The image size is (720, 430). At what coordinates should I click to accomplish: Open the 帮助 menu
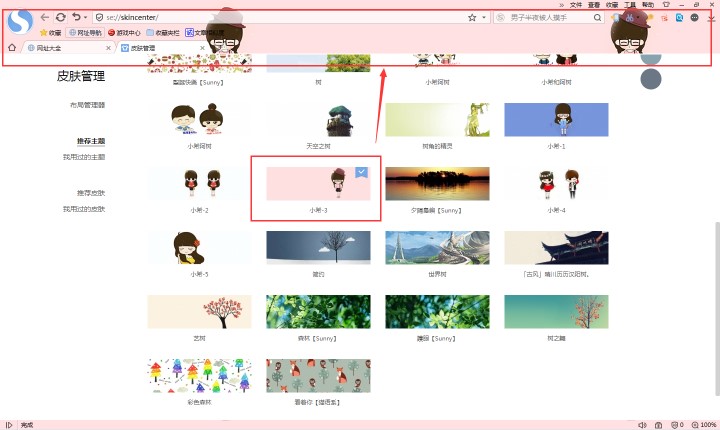pyautogui.click(x=648, y=5)
